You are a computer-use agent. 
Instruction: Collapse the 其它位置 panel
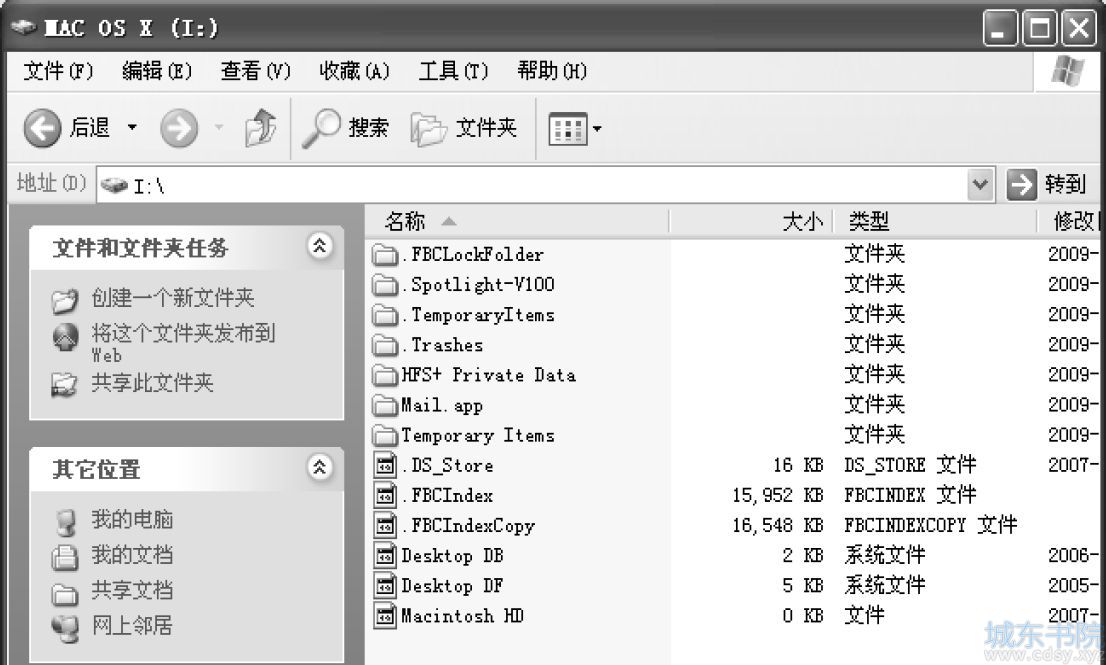click(320, 467)
